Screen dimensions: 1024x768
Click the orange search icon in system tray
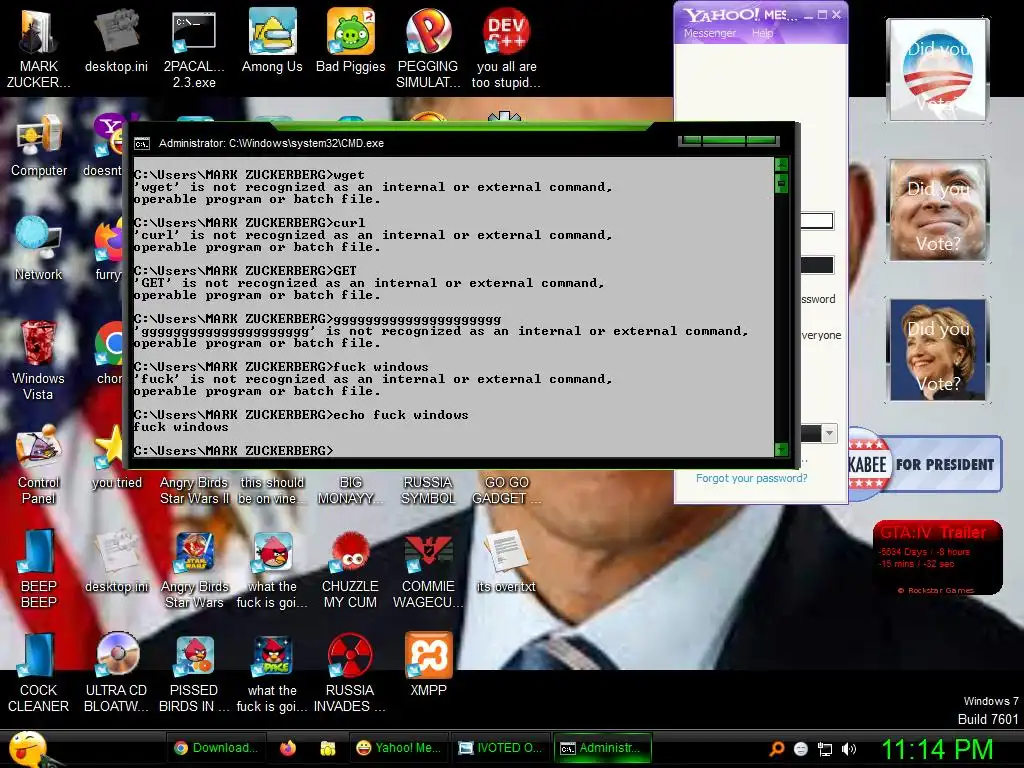(x=777, y=749)
